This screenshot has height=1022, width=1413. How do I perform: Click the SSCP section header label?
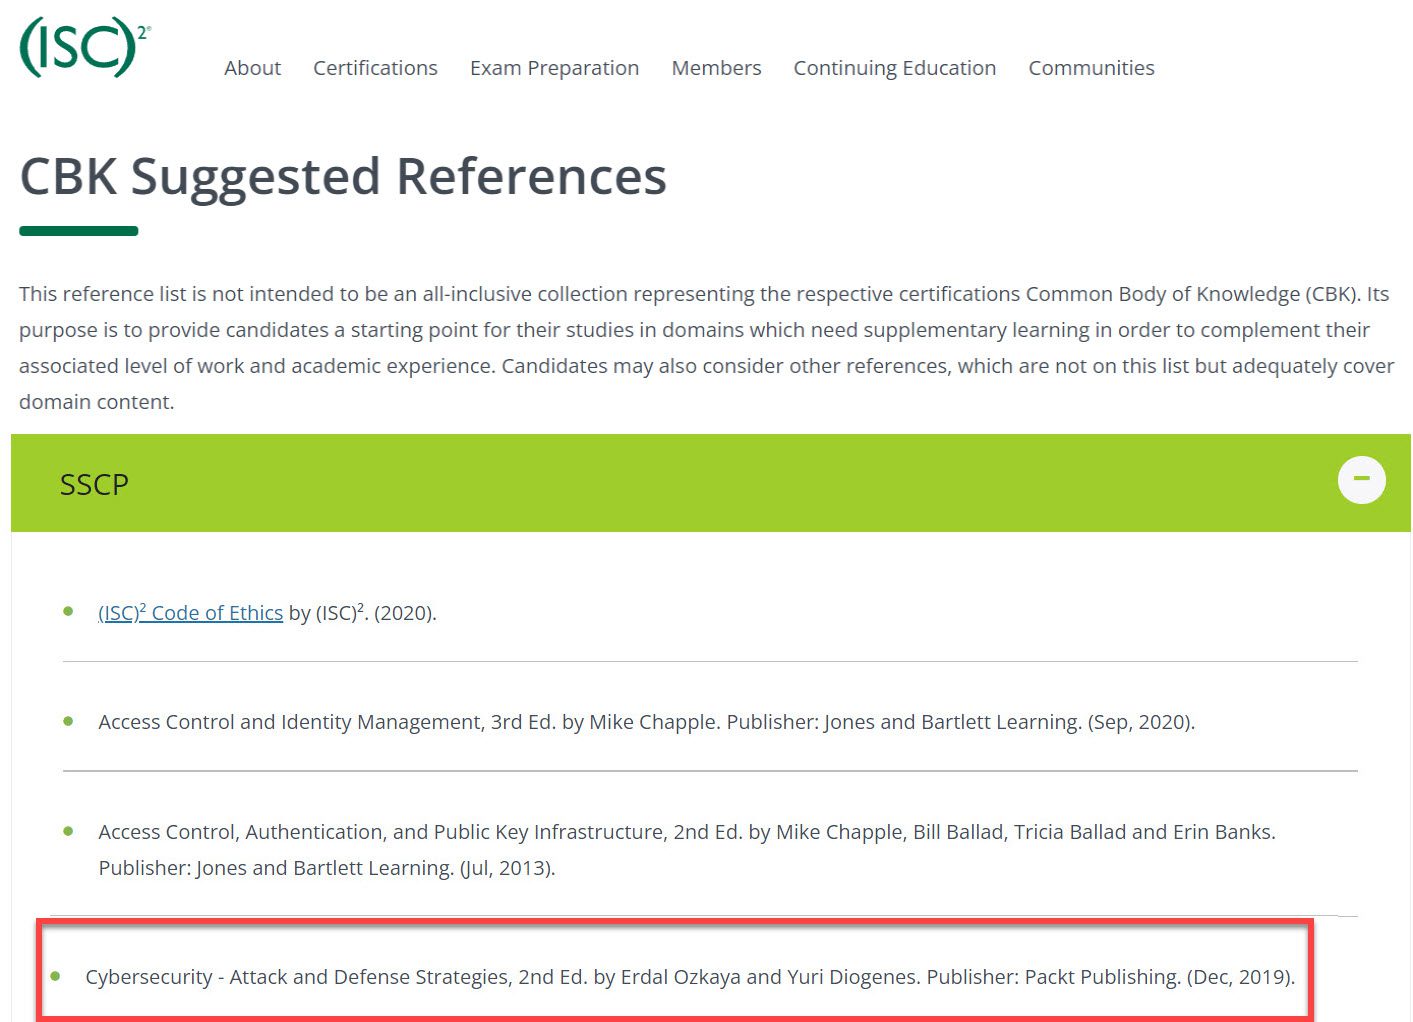pyautogui.click(x=94, y=484)
